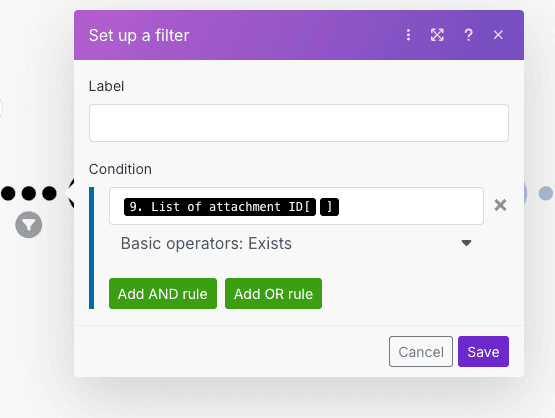Image resolution: width=555 pixels, height=418 pixels.
Task: Add an OR rule
Action: 273,293
